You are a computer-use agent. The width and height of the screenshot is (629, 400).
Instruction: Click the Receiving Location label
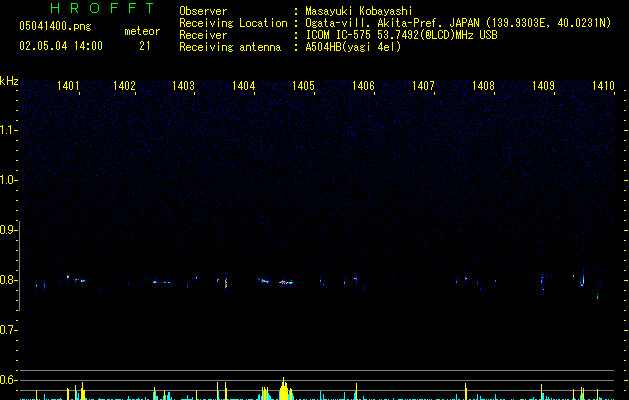pyautogui.click(x=233, y=23)
